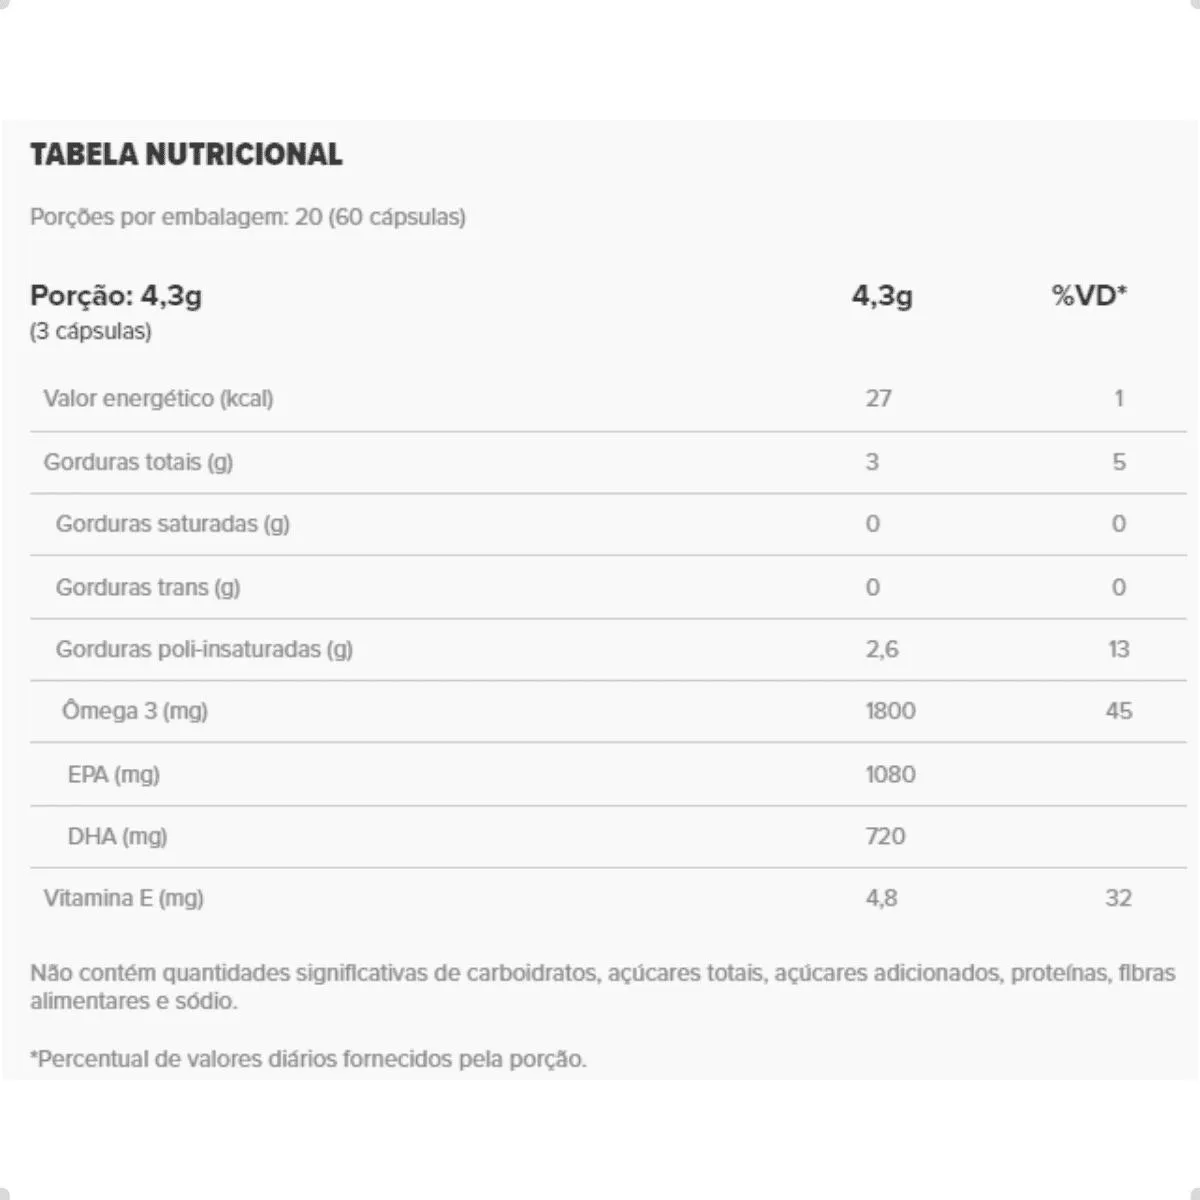This screenshot has height=1200, width=1200.
Task: Select the Porção: 4,3g label
Action: point(116,296)
